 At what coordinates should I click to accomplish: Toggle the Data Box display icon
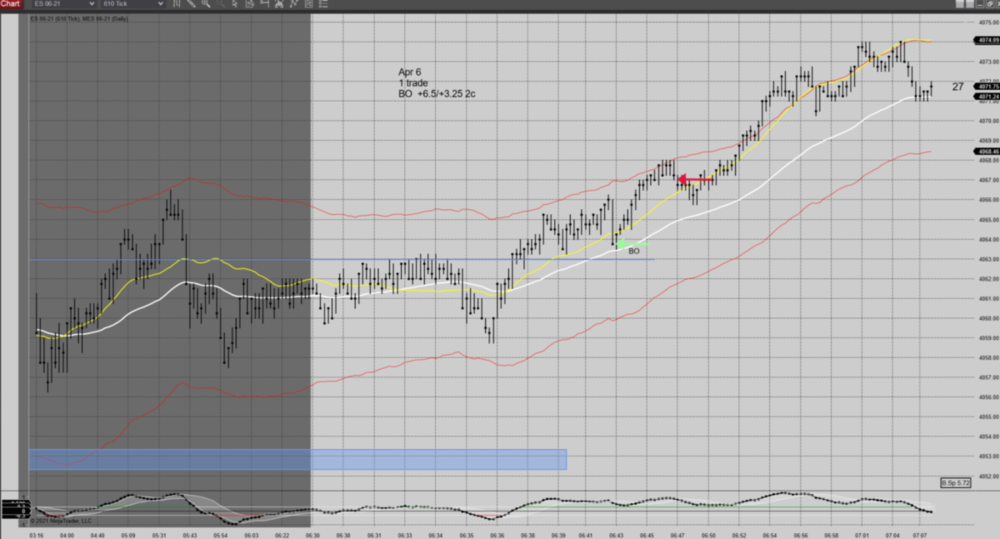(x=309, y=4)
